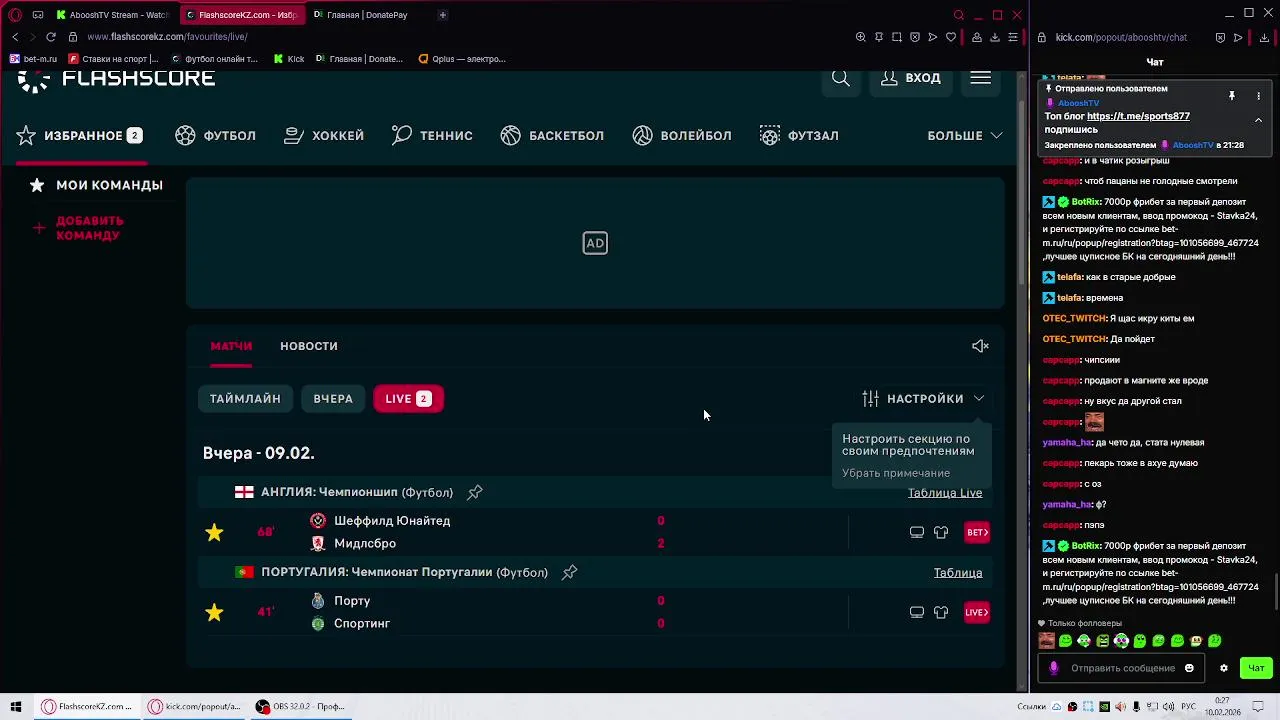The width and height of the screenshot is (1280, 720).
Task: Reload the page in Opera
Action: click(x=51, y=37)
